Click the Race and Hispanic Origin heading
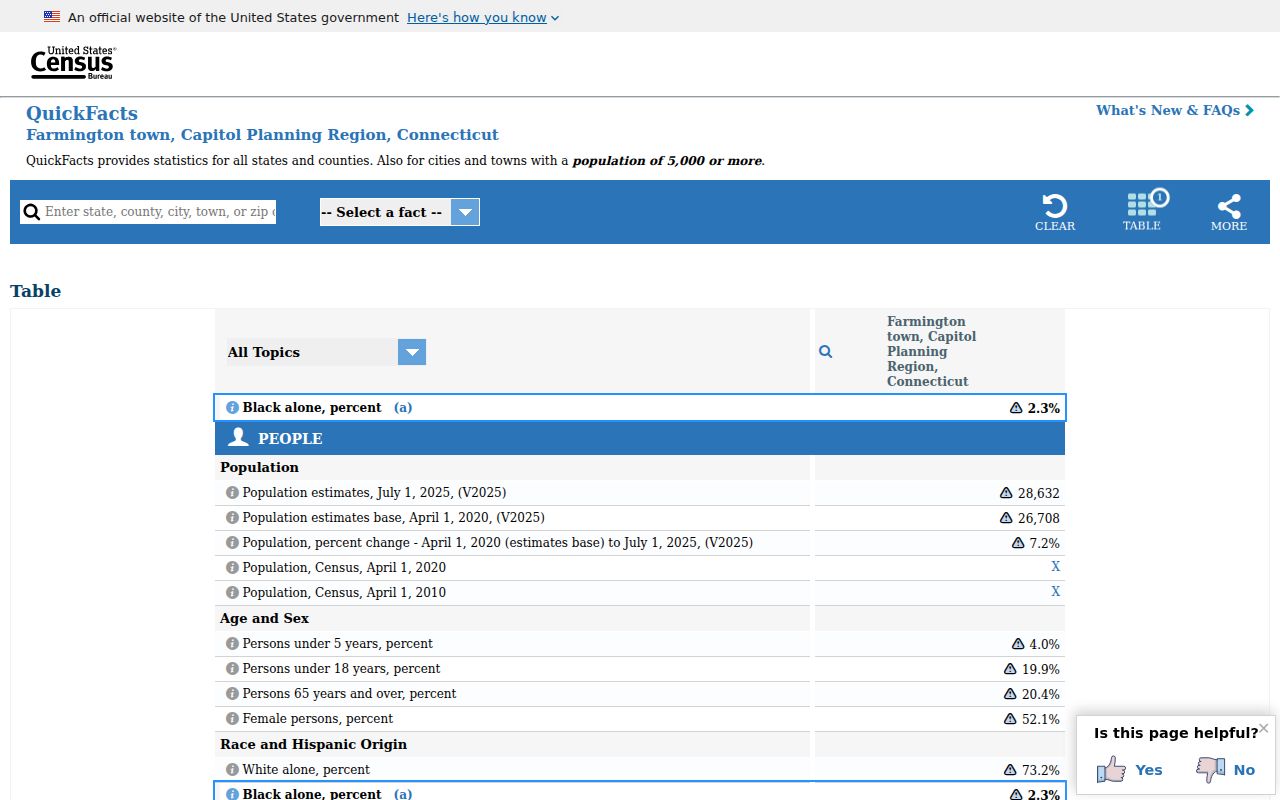Image resolution: width=1280 pixels, height=800 pixels. coord(313,744)
